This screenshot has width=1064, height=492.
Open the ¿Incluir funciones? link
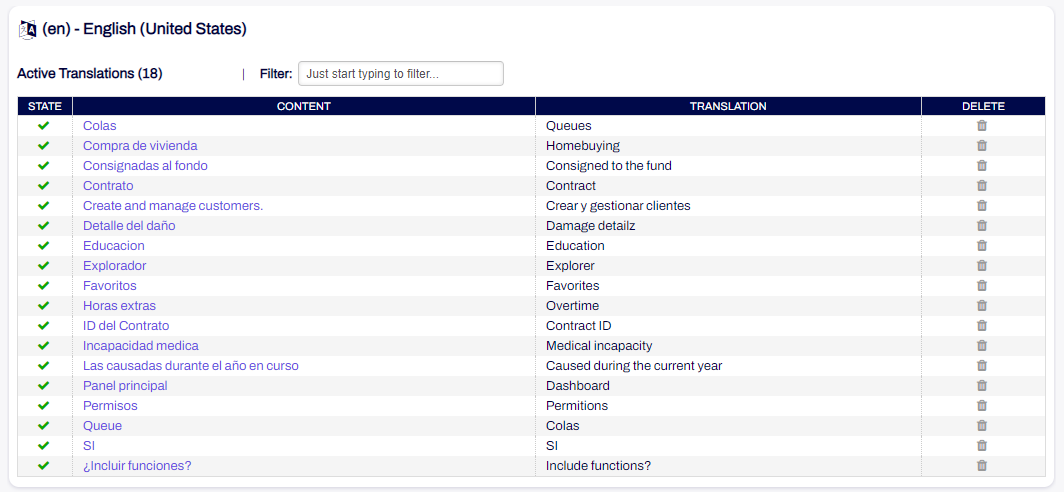(137, 466)
